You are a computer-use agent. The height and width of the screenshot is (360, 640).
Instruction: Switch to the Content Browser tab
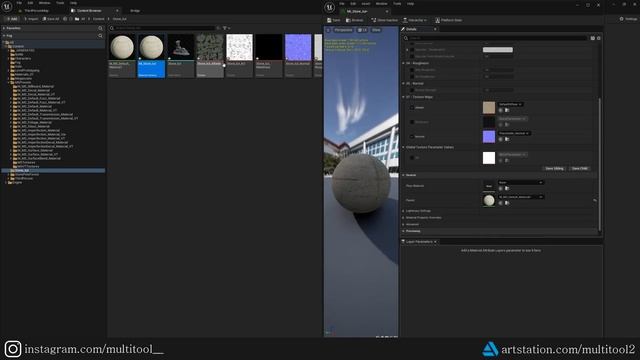(x=89, y=11)
